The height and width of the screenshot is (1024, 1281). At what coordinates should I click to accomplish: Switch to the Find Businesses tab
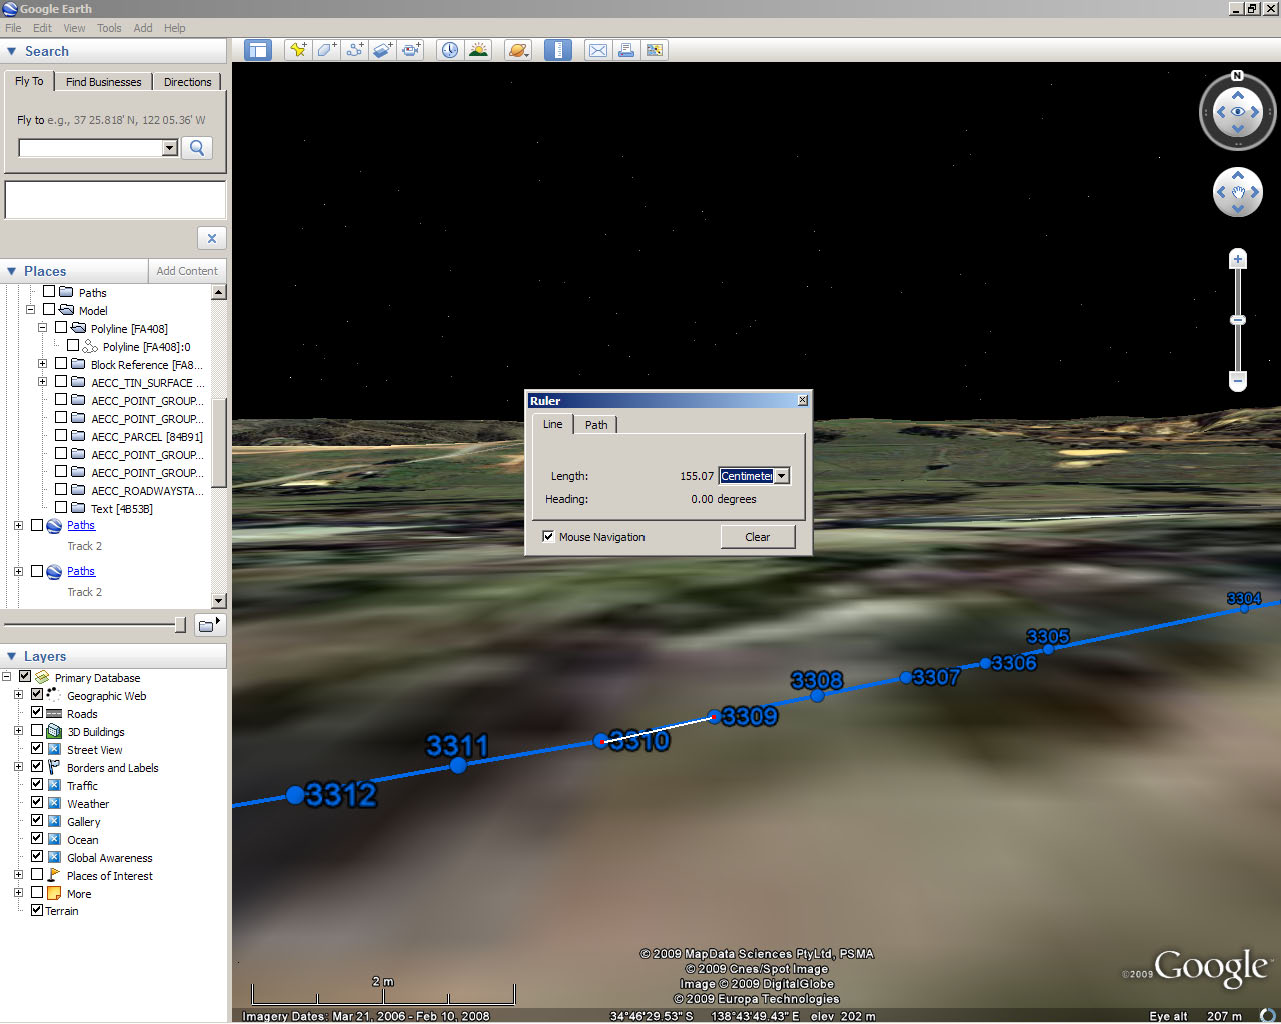[104, 82]
